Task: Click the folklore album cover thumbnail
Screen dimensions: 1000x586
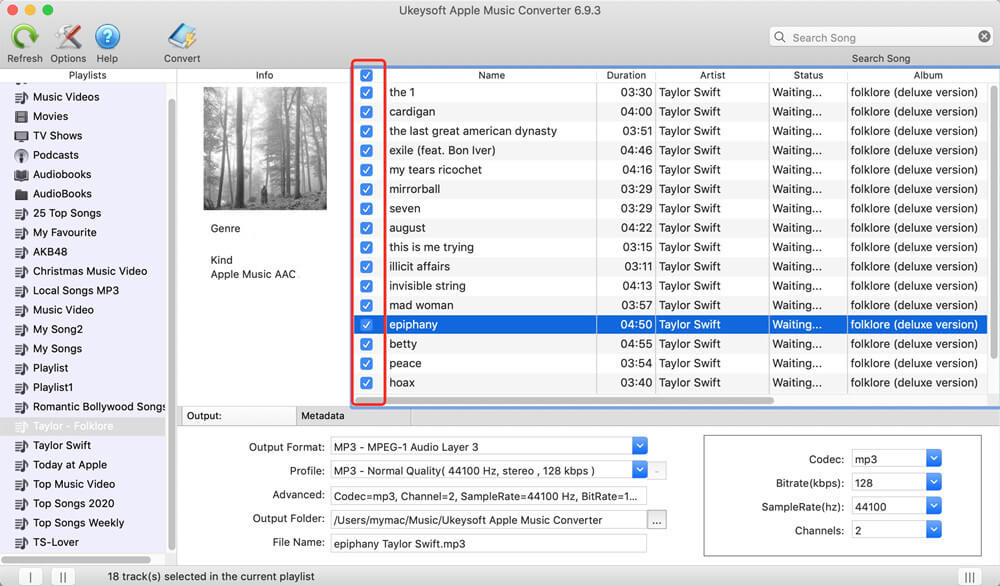Action: click(265, 149)
